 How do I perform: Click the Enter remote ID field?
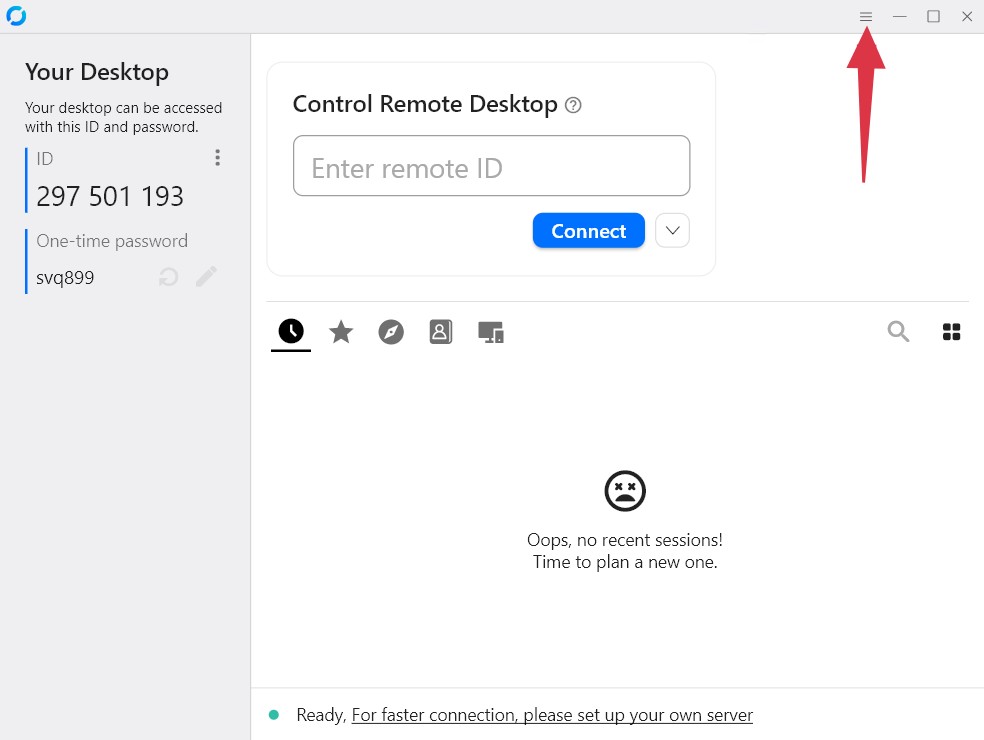click(491, 167)
